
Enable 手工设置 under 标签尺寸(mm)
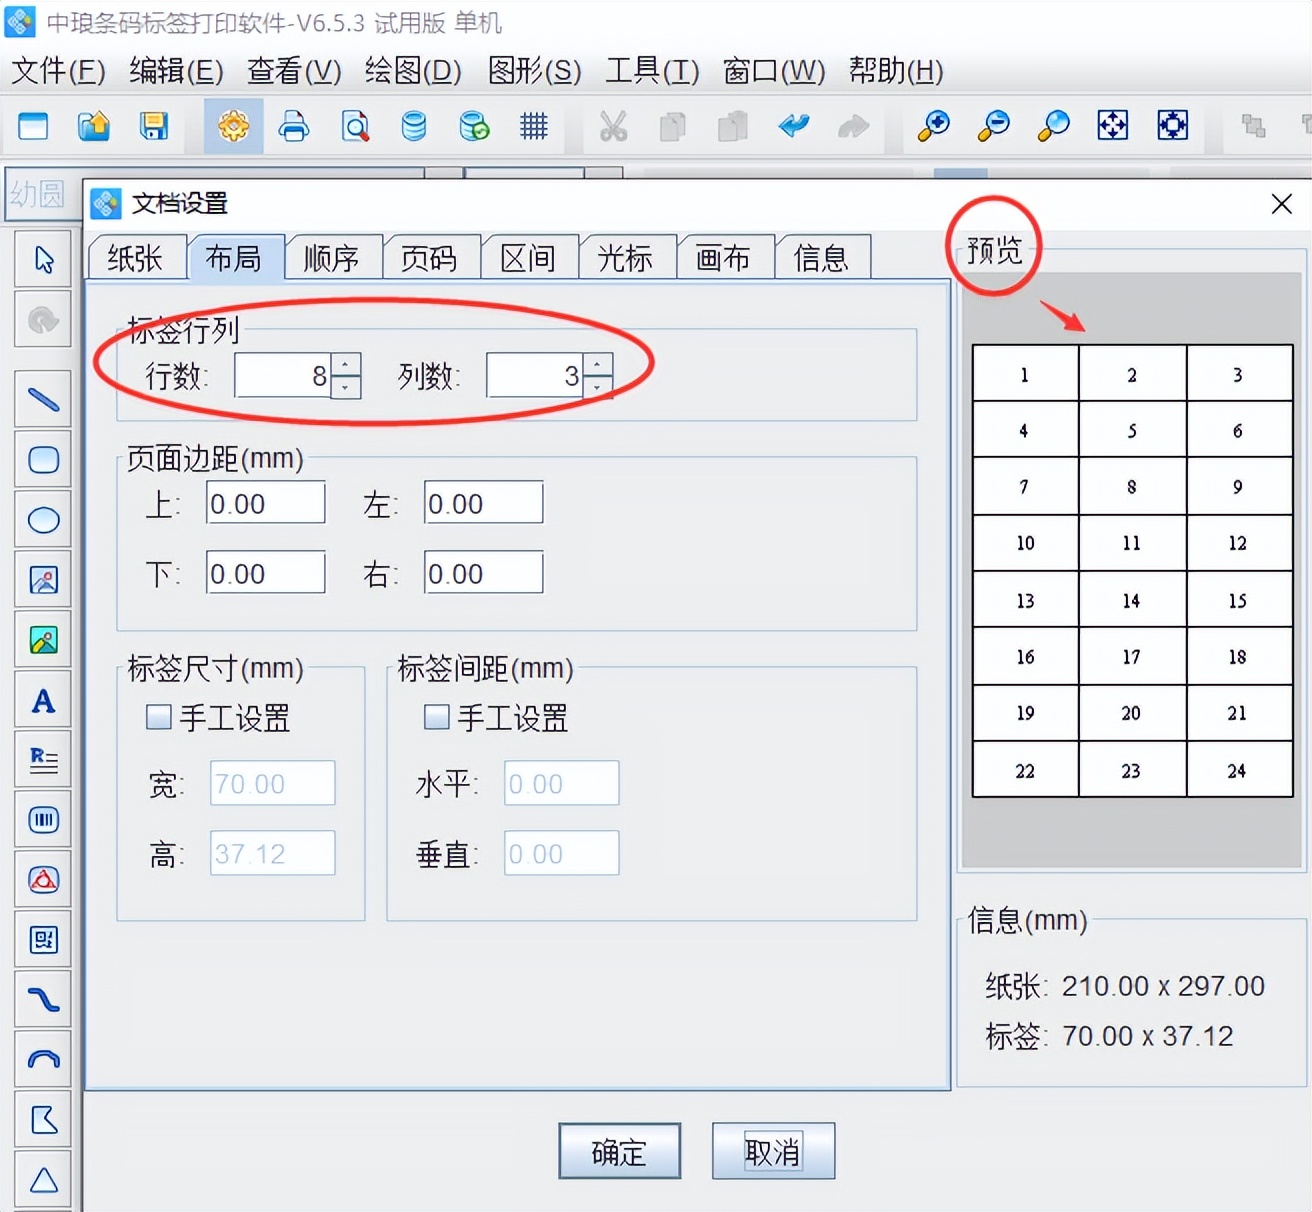click(157, 716)
